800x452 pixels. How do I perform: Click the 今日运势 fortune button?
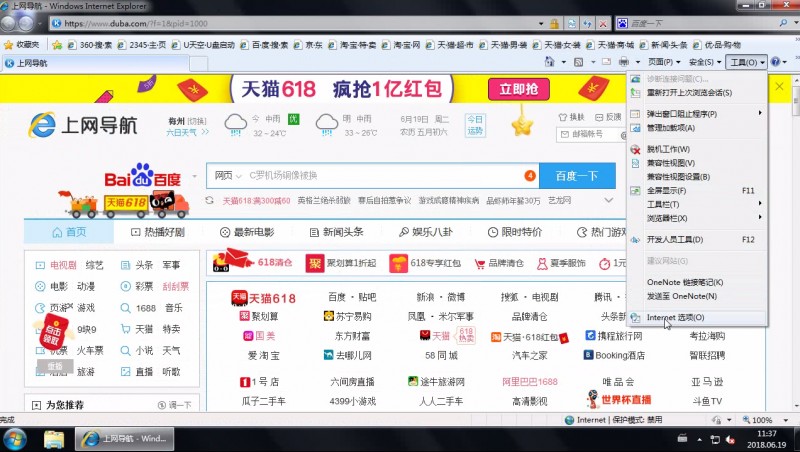tap(474, 125)
